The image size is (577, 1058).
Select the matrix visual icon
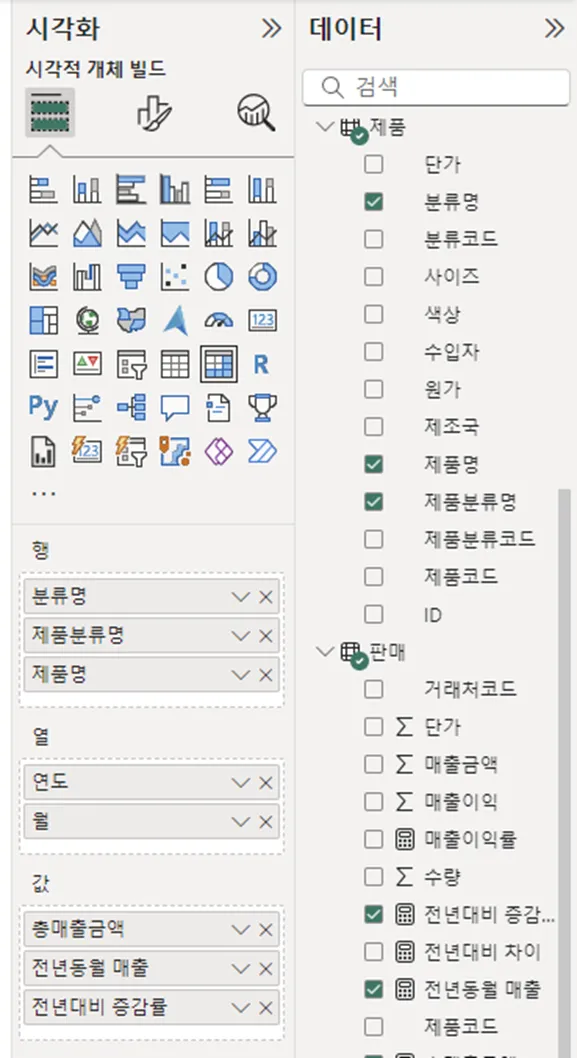pyautogui.click(x=219, y=364)
